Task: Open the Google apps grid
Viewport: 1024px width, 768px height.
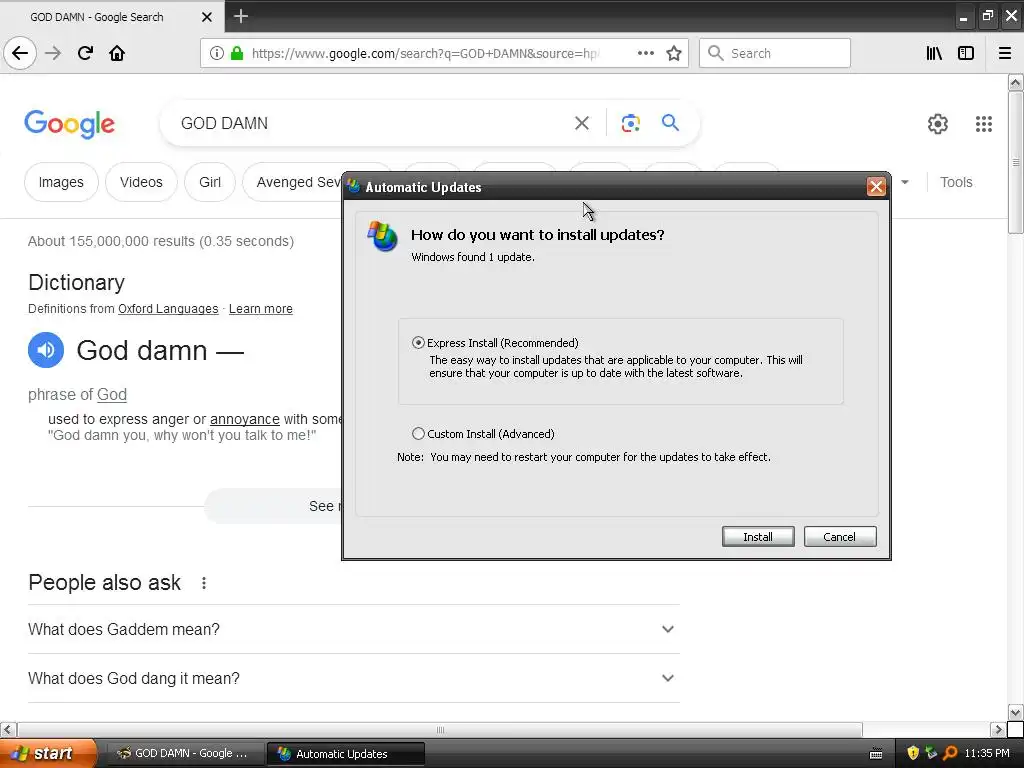Action: tap(984, 123)
